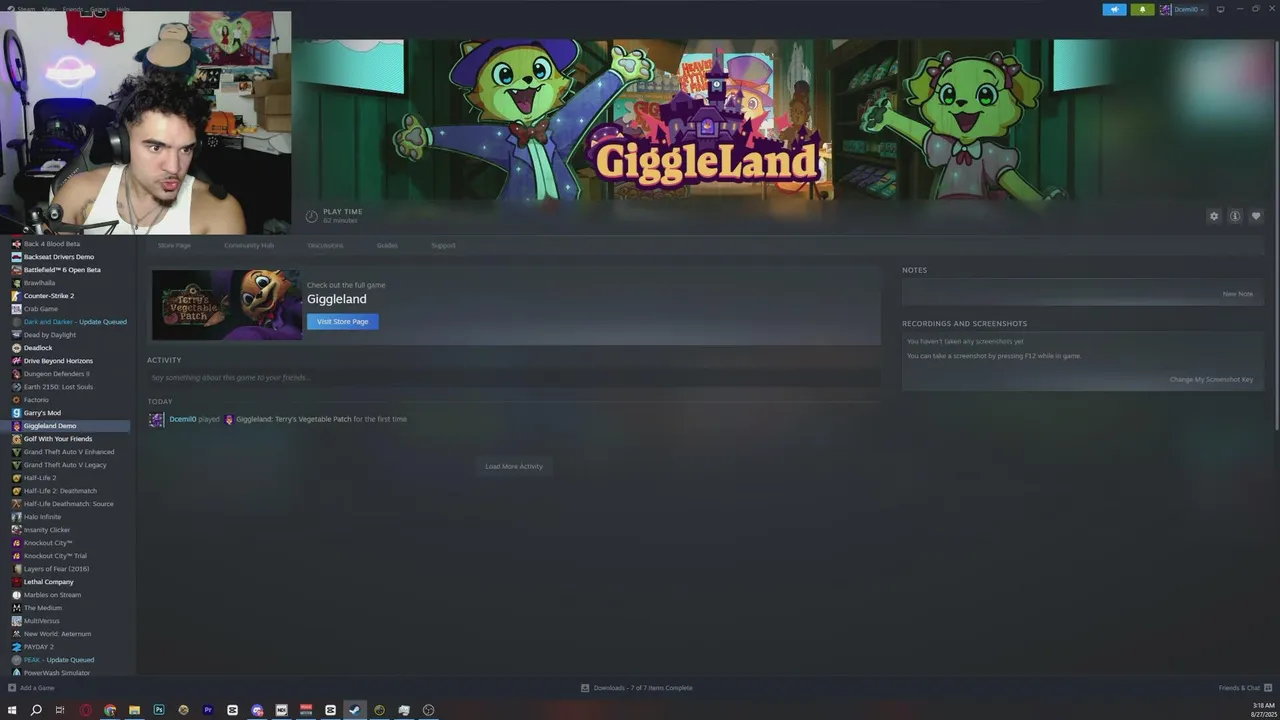Click the MultiVersus game icon
The image size is (1280, 720).
[x=16, y=621]
